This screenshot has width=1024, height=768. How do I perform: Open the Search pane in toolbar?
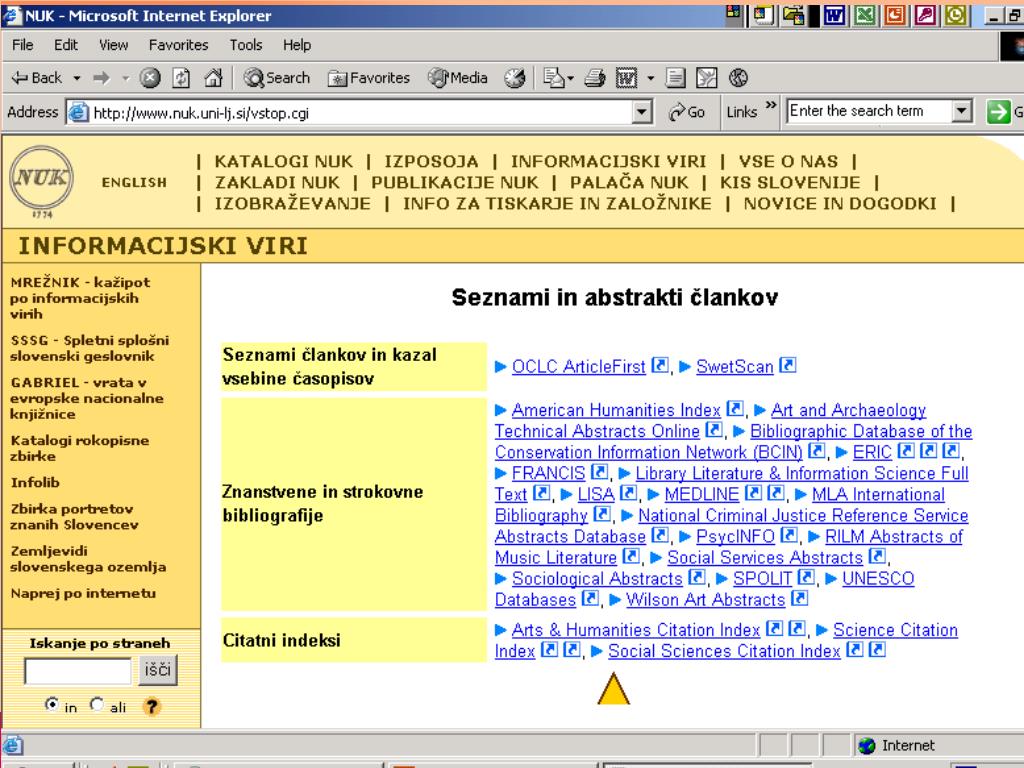coord(276,78)
